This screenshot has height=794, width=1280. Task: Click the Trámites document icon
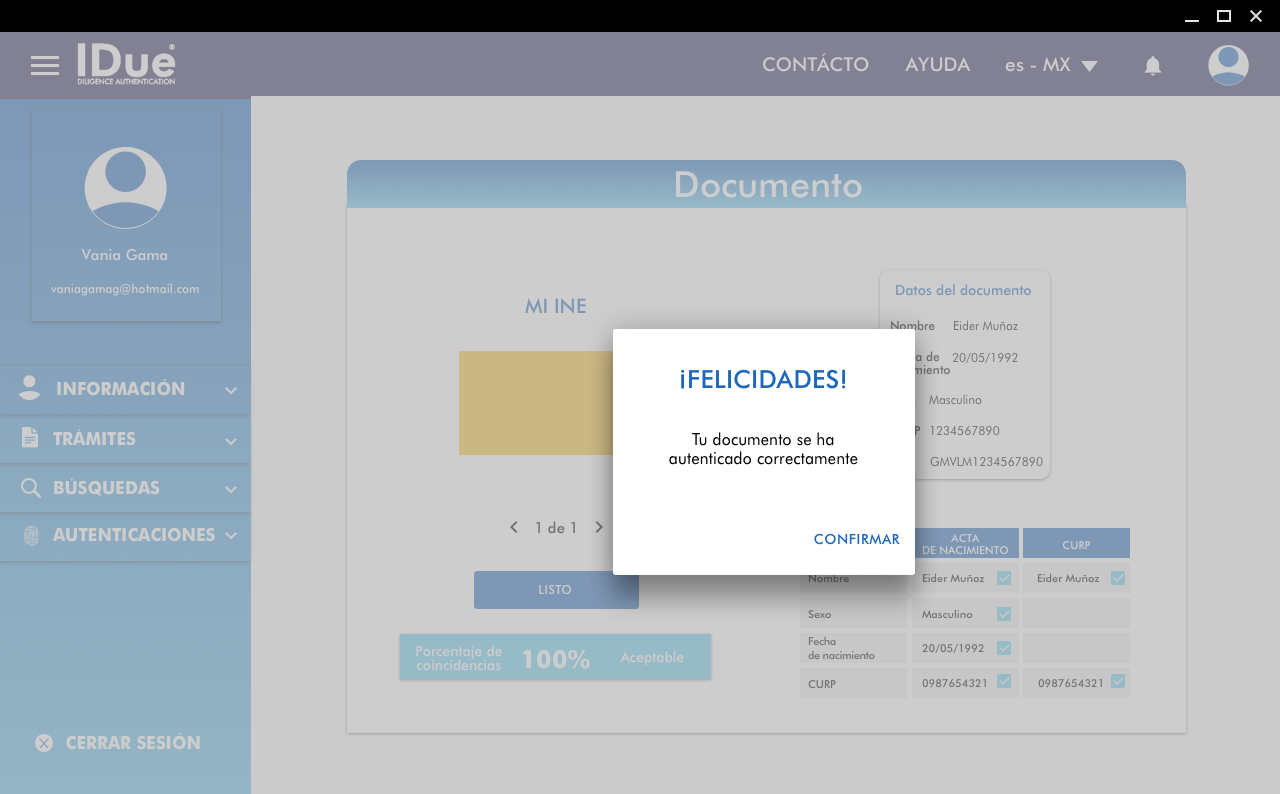pos(30,438)
